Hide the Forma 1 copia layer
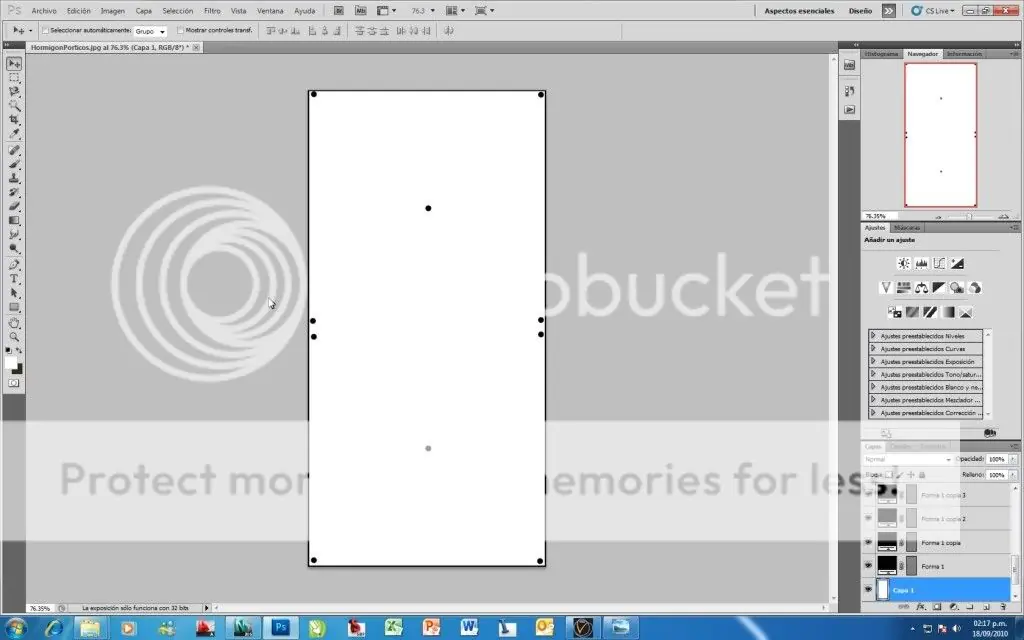1024x640 pixels. [x=868, y=542]
